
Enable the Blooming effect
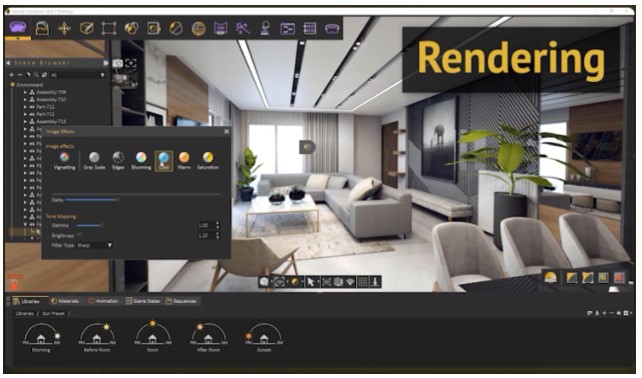(x=141, y=161)
